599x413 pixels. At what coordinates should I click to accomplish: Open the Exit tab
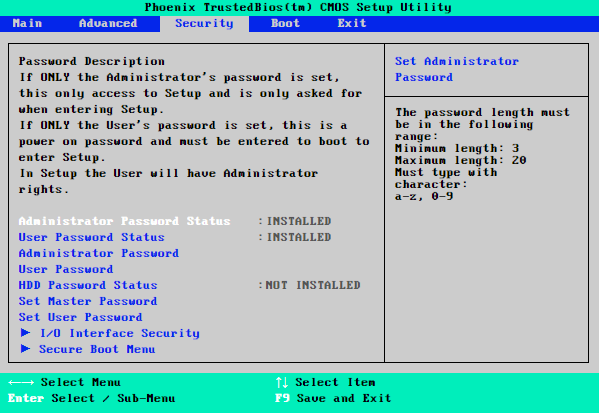pyautogui.click(x=352, y=23)
